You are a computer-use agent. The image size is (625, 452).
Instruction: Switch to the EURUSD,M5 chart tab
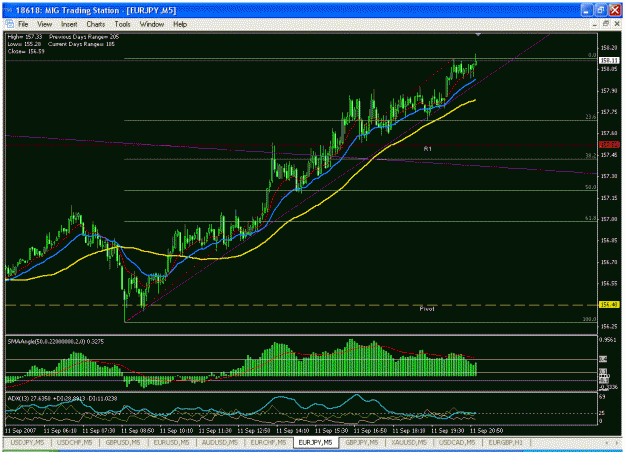171,442
